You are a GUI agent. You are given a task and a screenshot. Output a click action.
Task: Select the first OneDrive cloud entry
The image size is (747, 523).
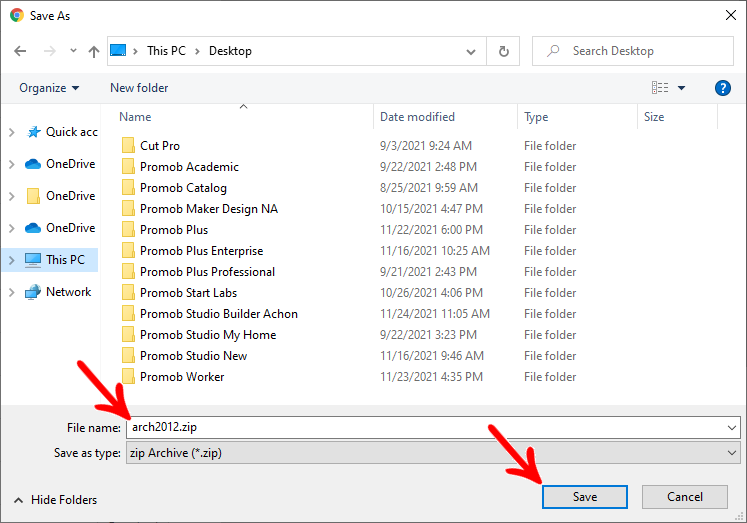pos(60,164)
